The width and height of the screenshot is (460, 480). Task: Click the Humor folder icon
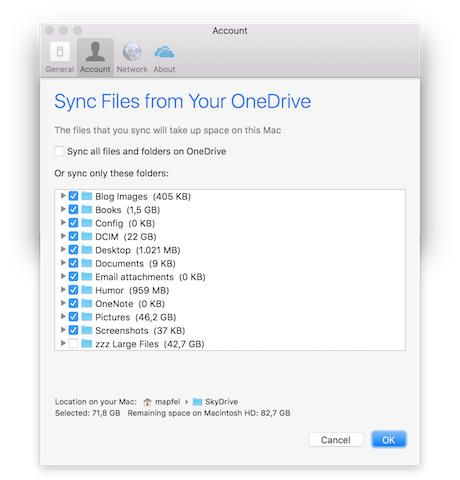point(87,290)
